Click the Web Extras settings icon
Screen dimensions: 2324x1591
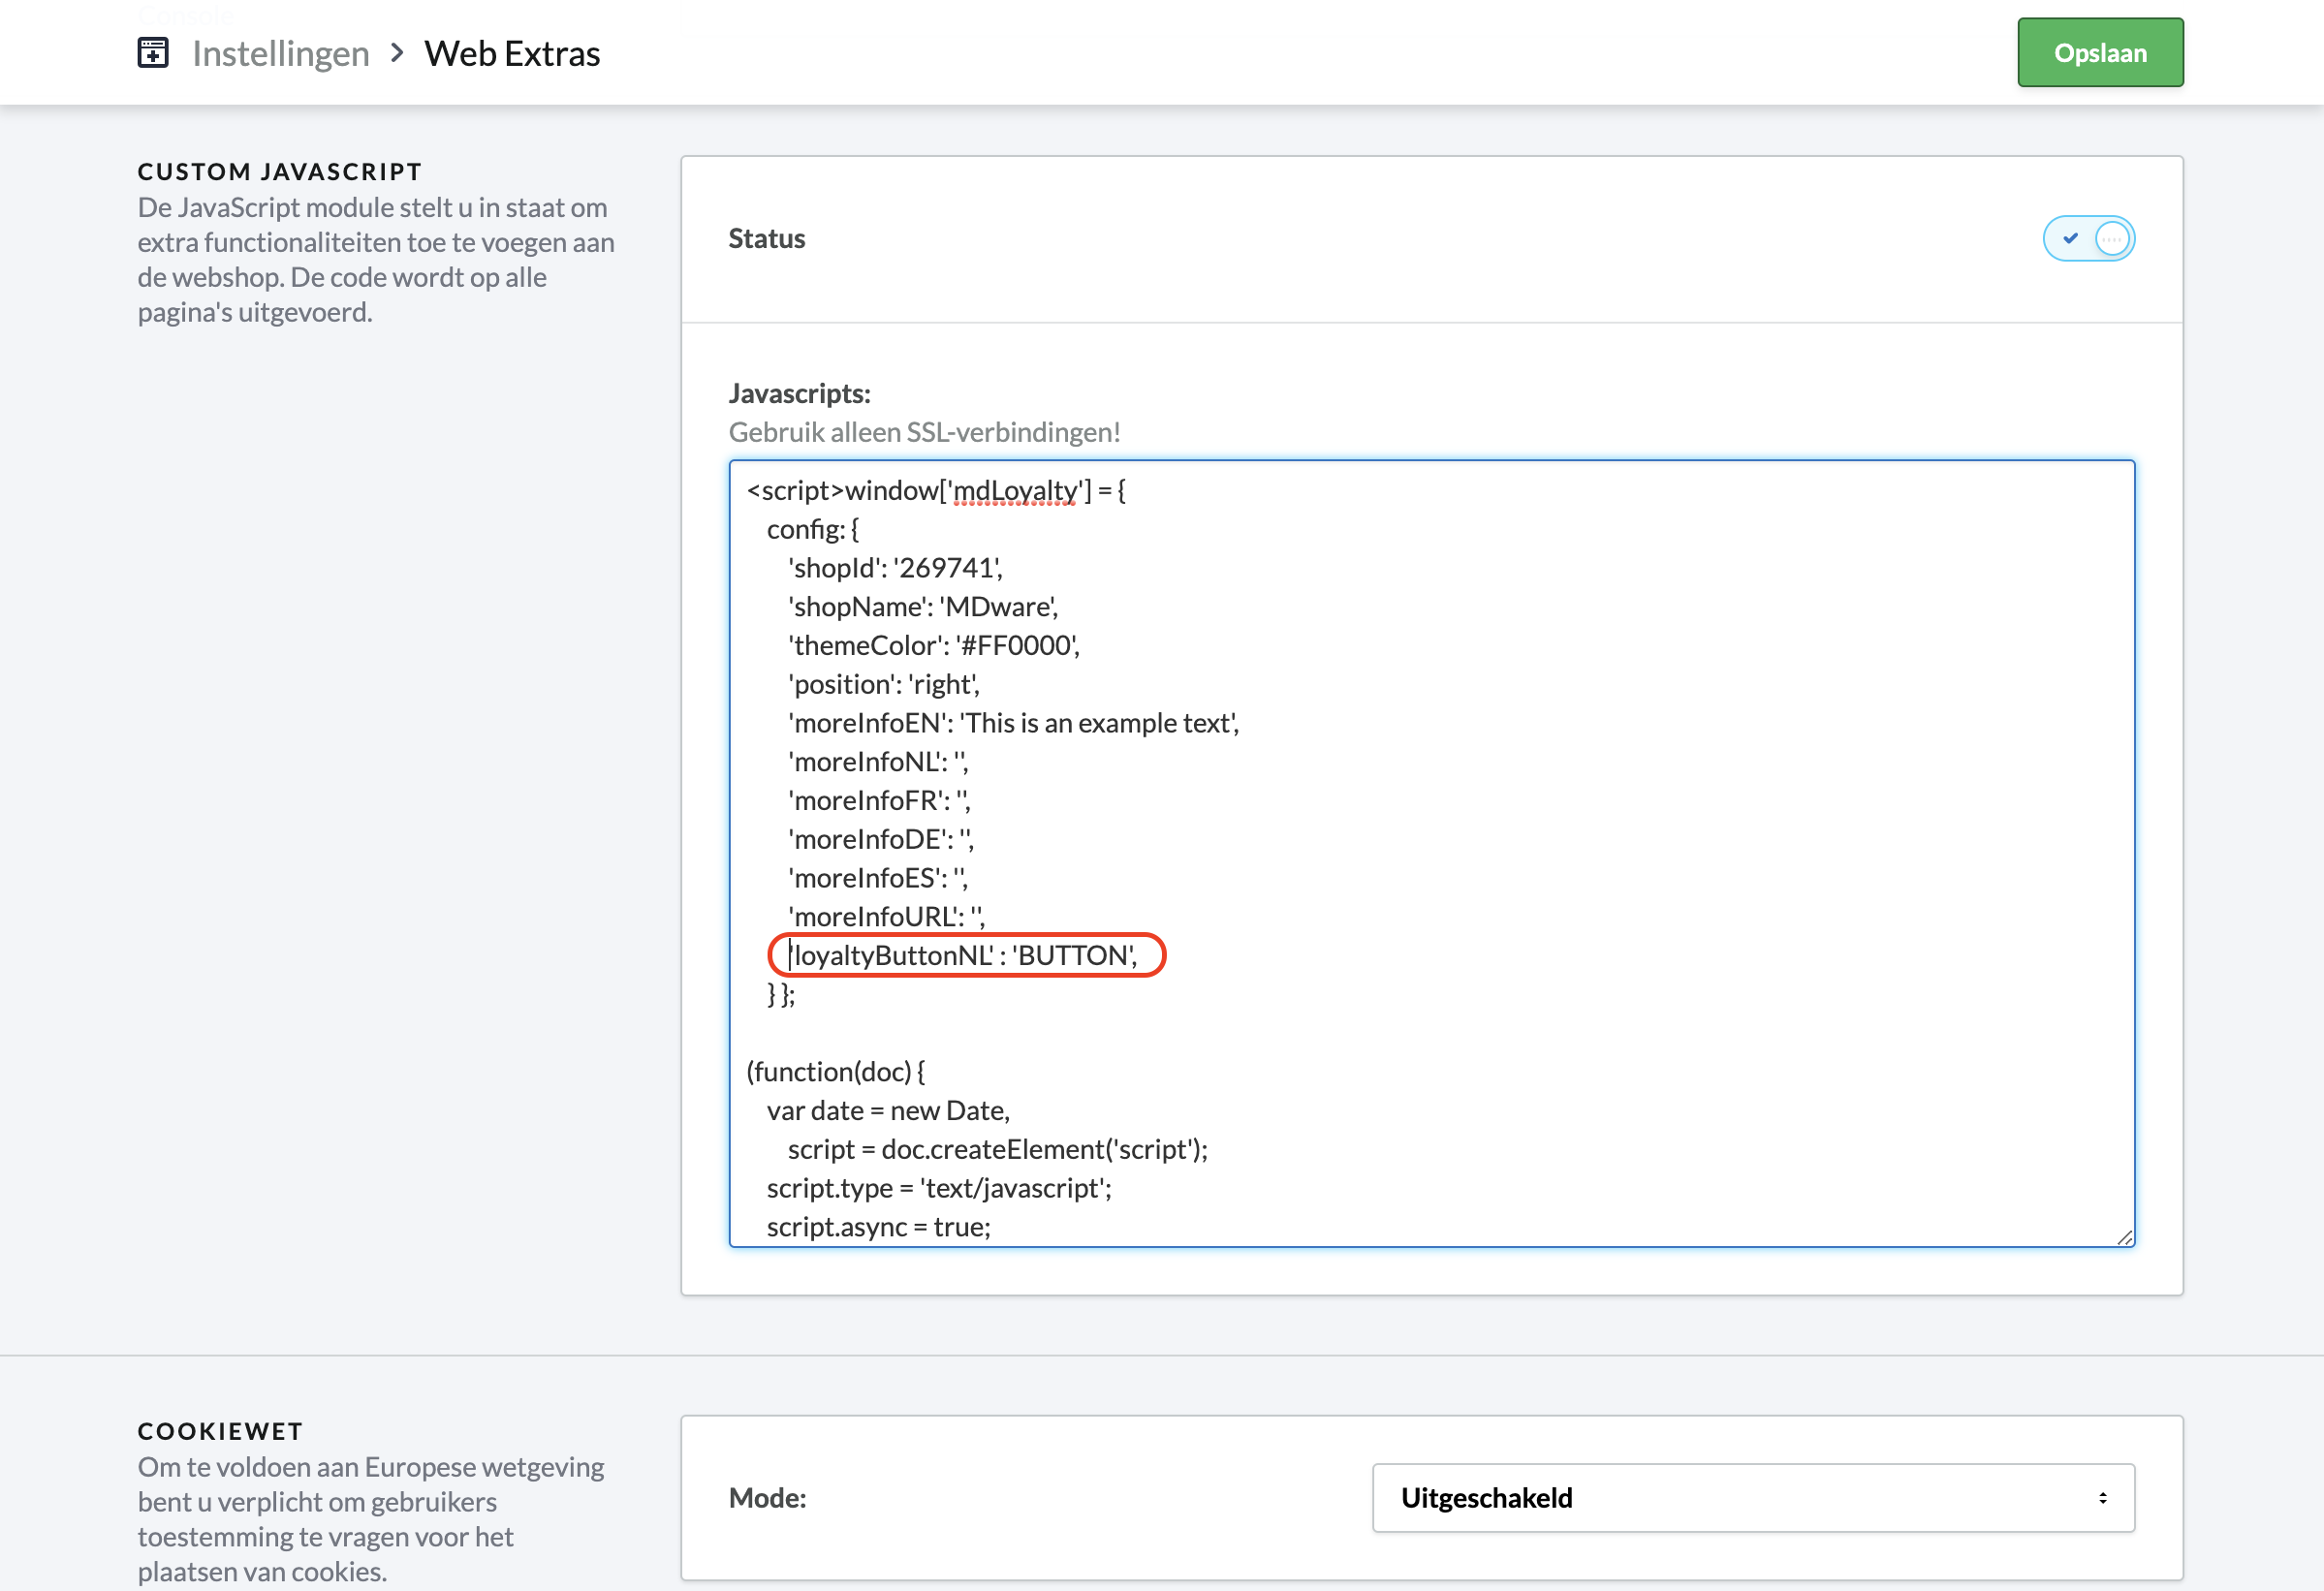(x=153, y=53)
